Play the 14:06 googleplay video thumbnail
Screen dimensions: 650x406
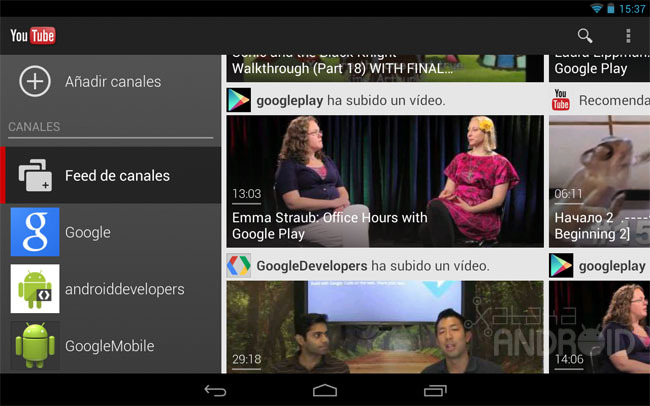(599, 327)
